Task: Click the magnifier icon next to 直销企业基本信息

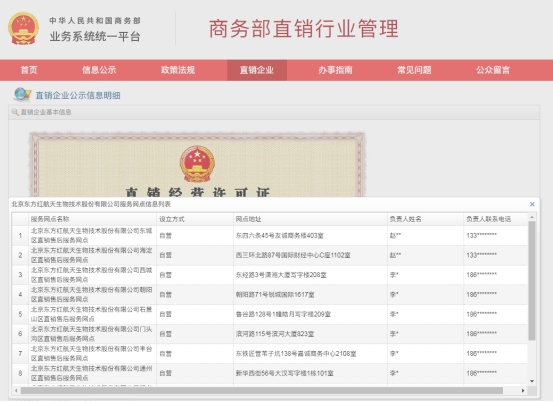Action: [x=15, y=112]
